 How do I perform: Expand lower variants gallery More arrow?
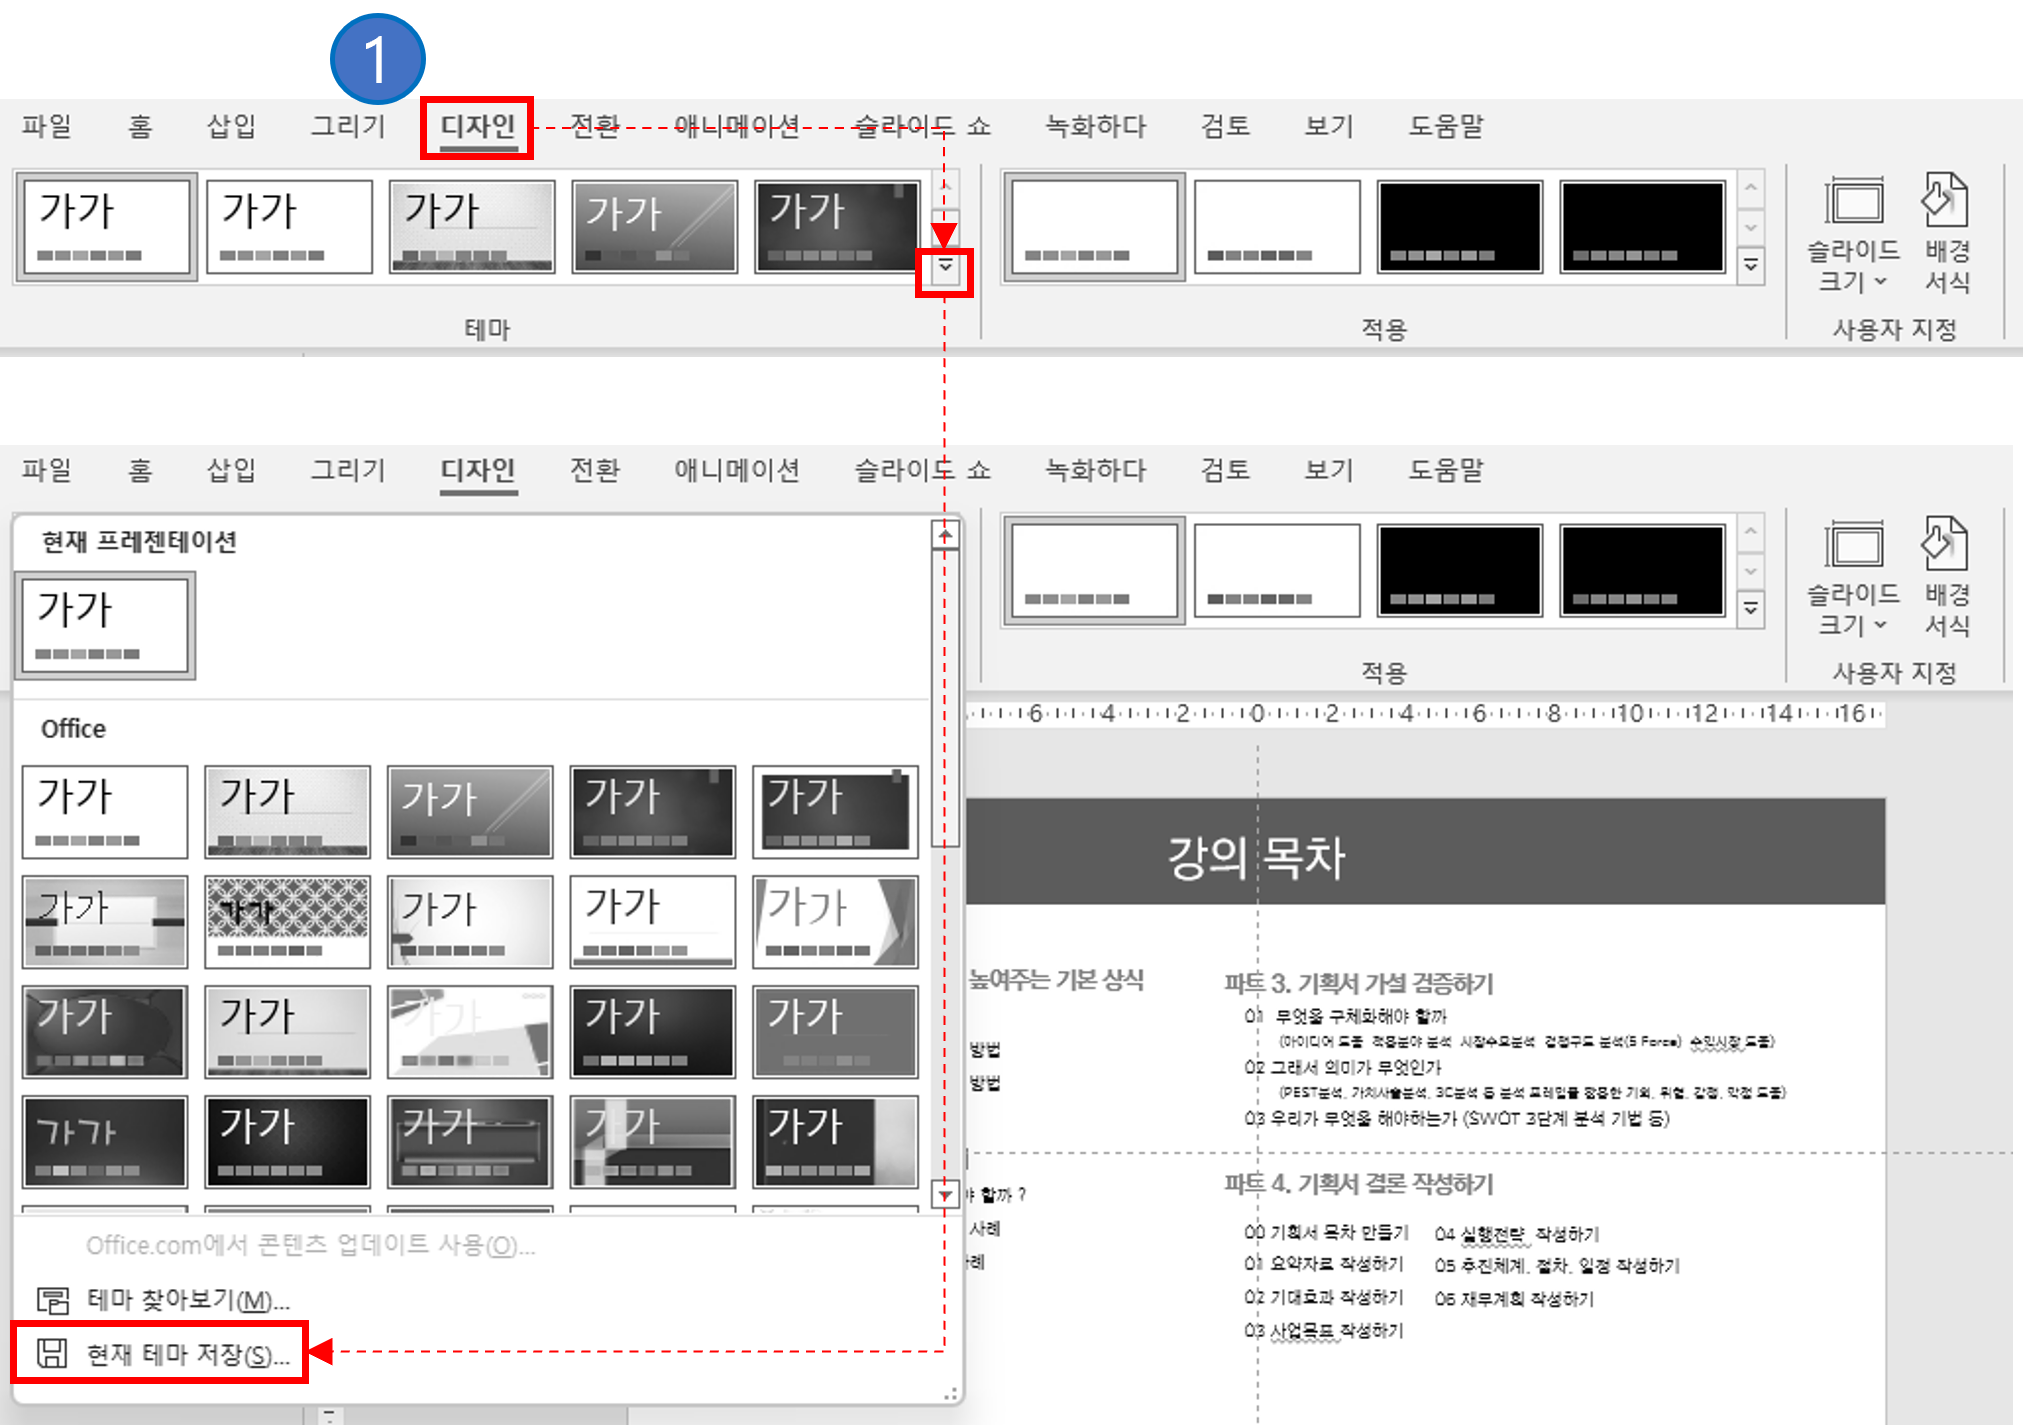coord(1751,608)
